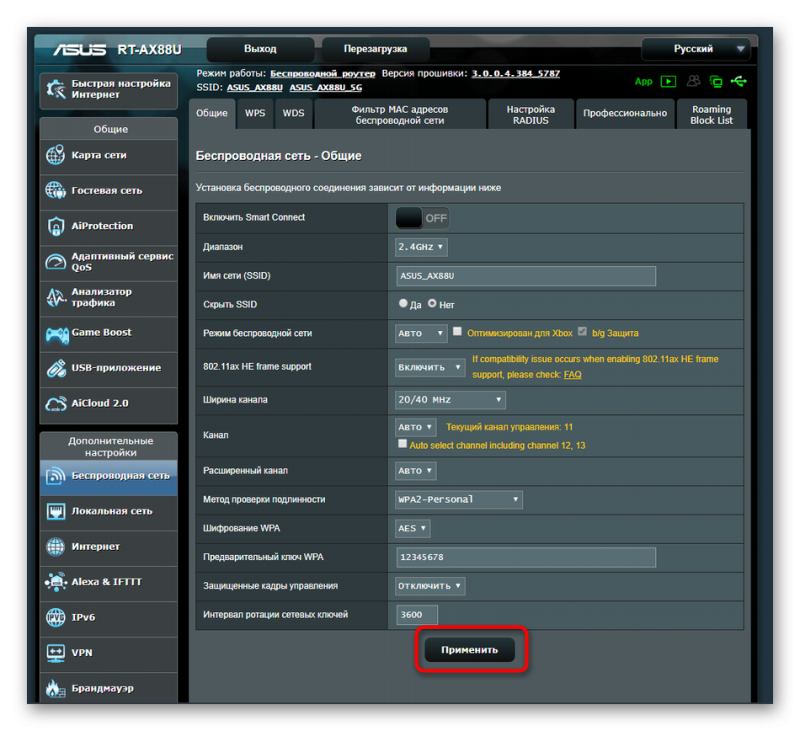Open the FAQ link
This screenshot has width=800, height=731.
pos(572,375)
